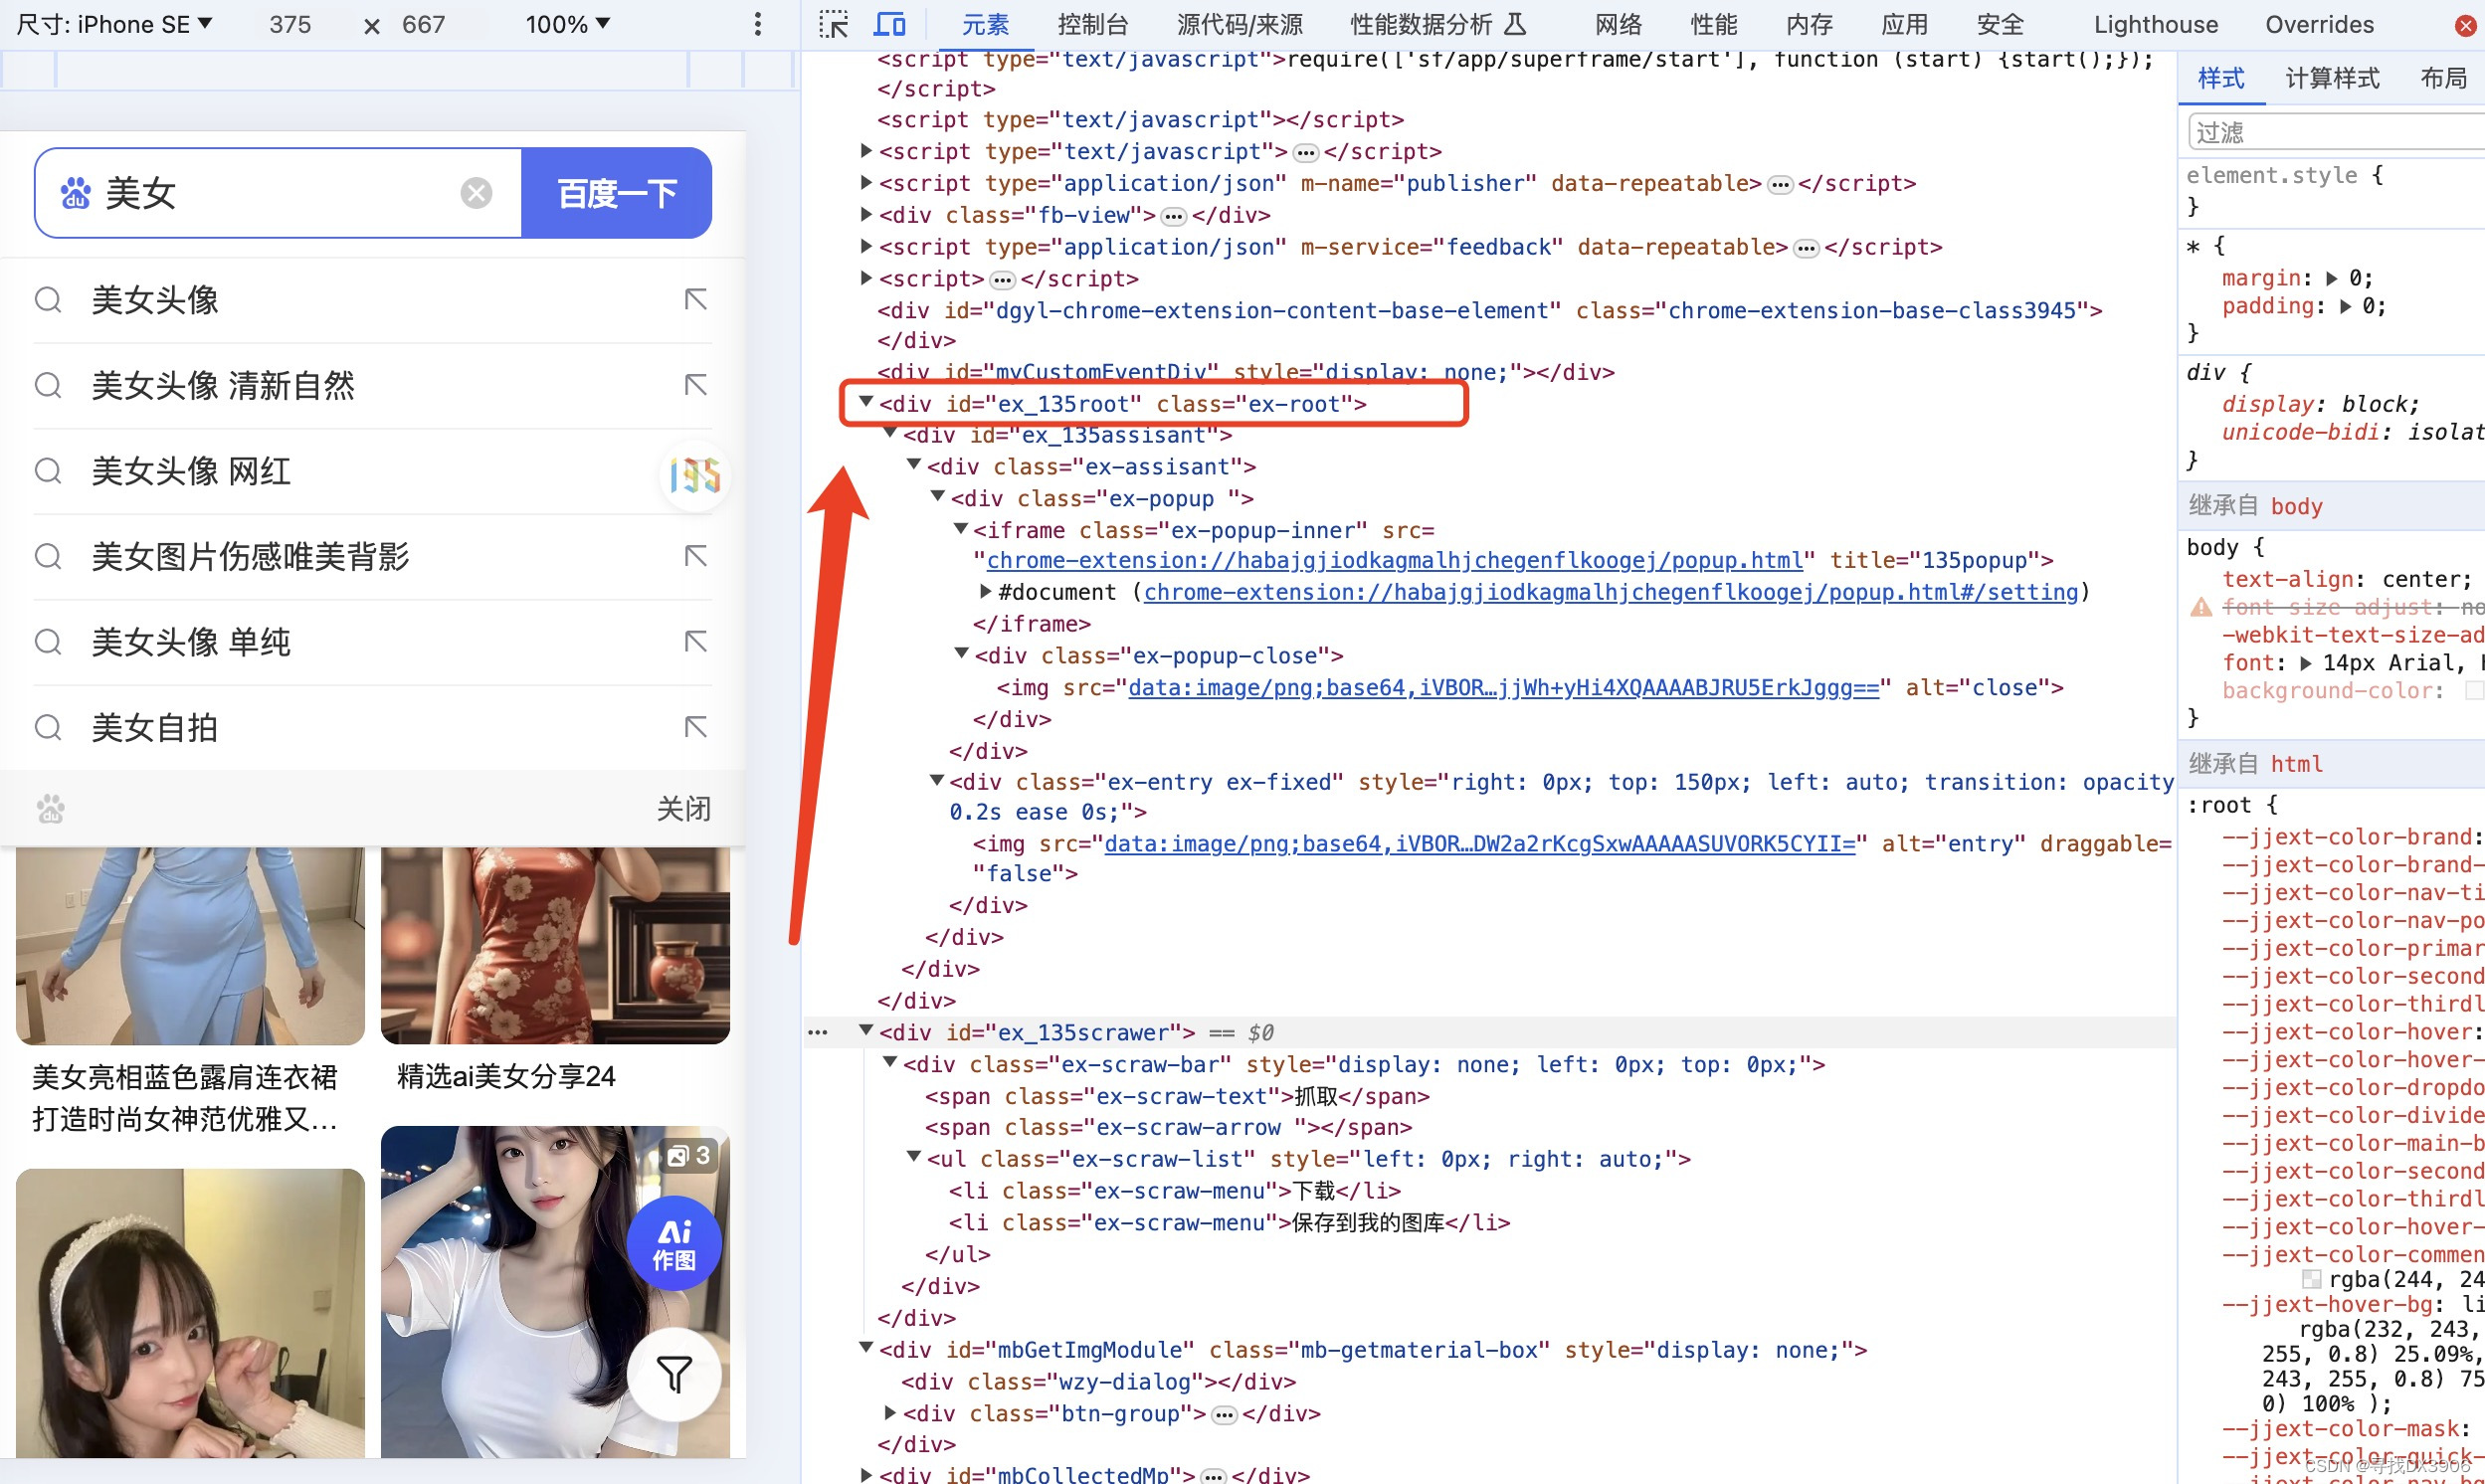The width and height of the screenshot is (2485, 1484).
Task: Expand the margin property in styles
Action: coord(2331,278)
